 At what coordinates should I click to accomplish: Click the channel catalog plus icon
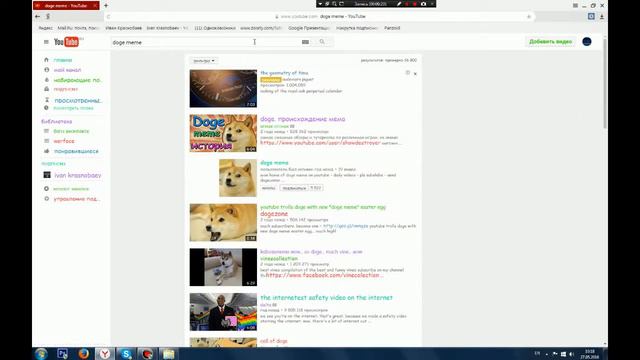pyautogui.click(x=46, y=189)
